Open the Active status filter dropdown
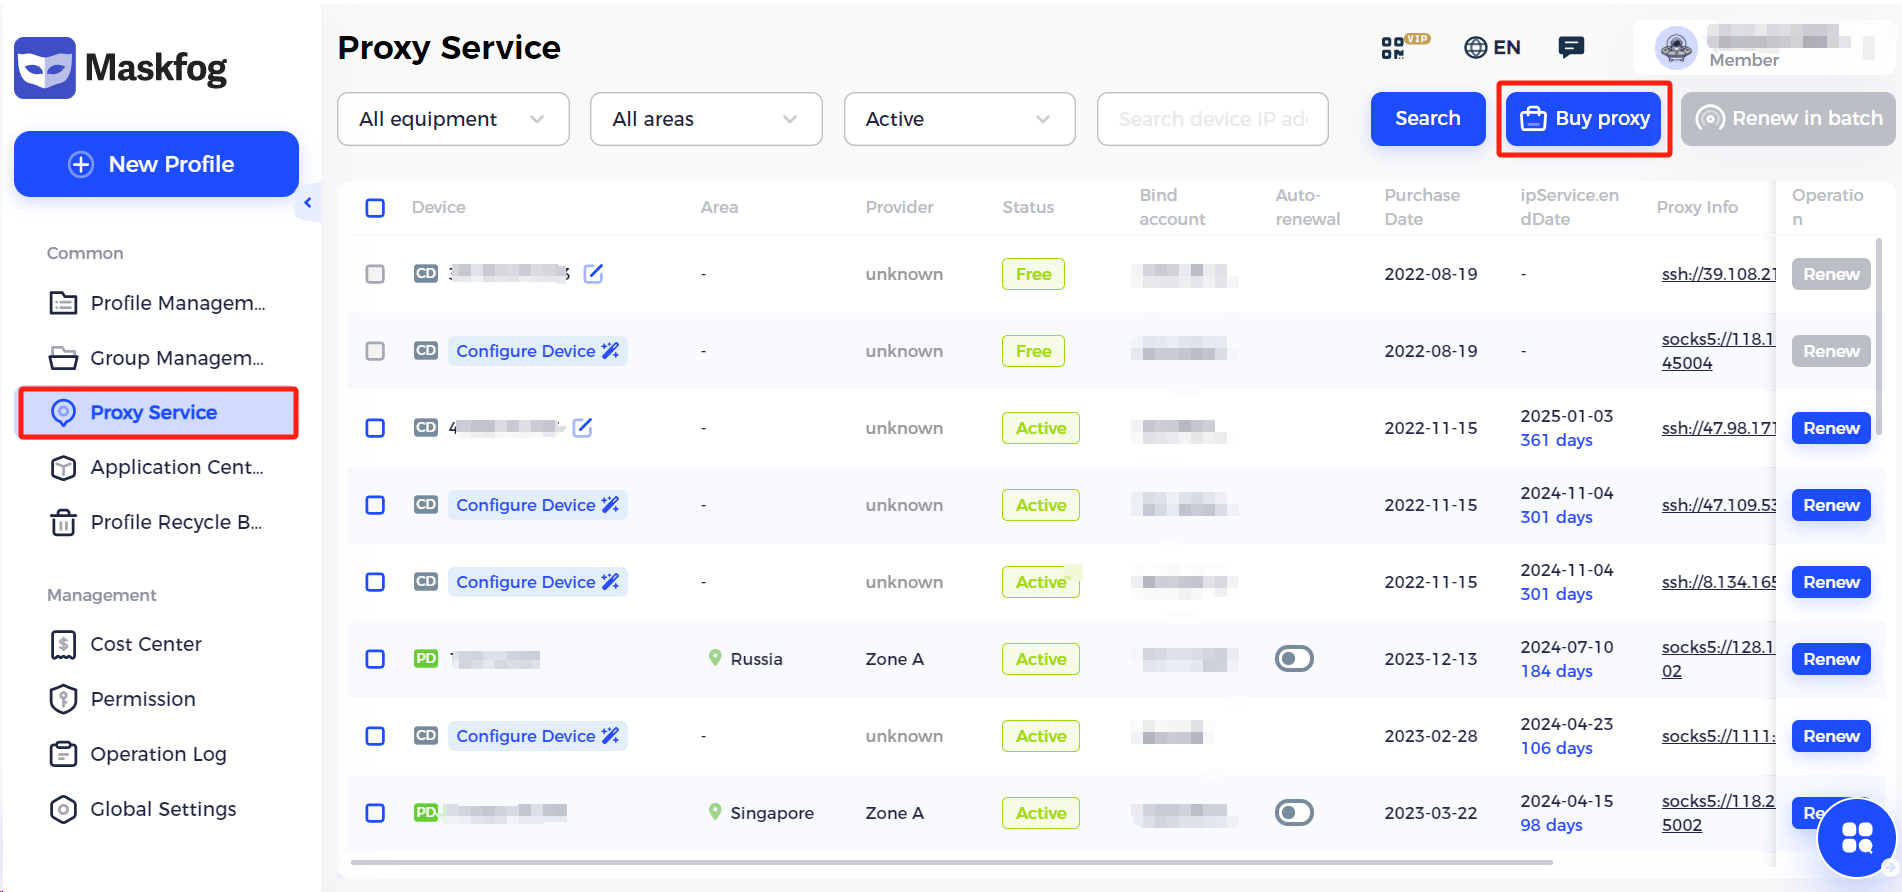This screenshot has height=892, width=1902. 959,119
